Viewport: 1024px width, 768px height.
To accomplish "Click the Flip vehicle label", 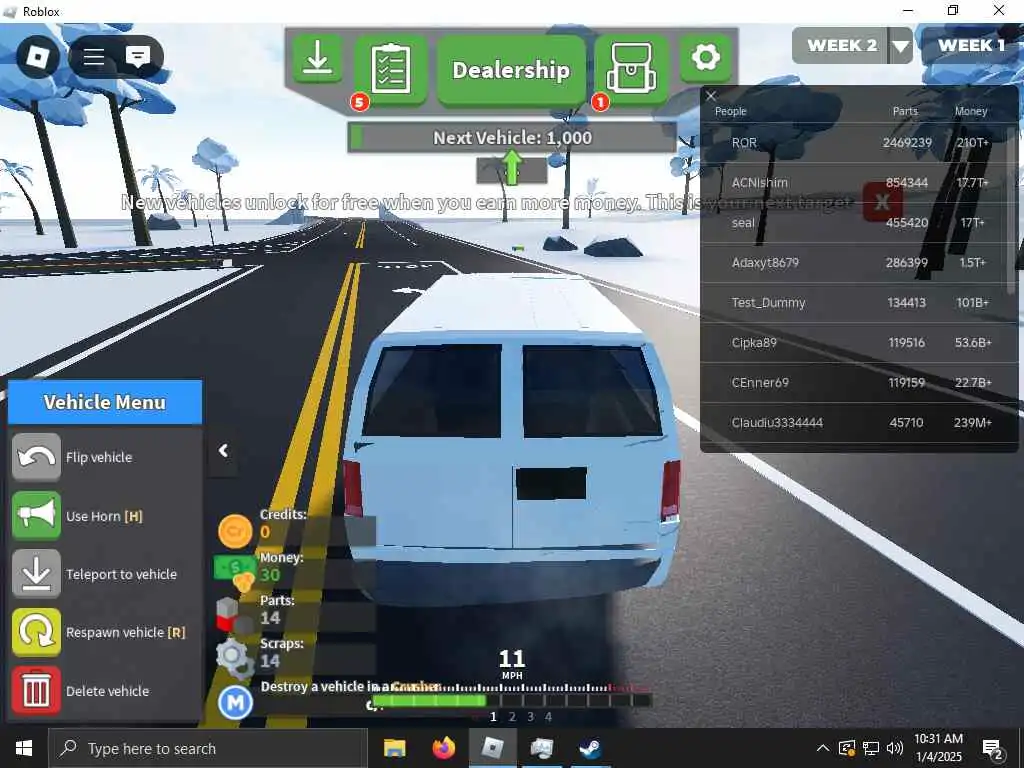I will (x=99, y=457).
